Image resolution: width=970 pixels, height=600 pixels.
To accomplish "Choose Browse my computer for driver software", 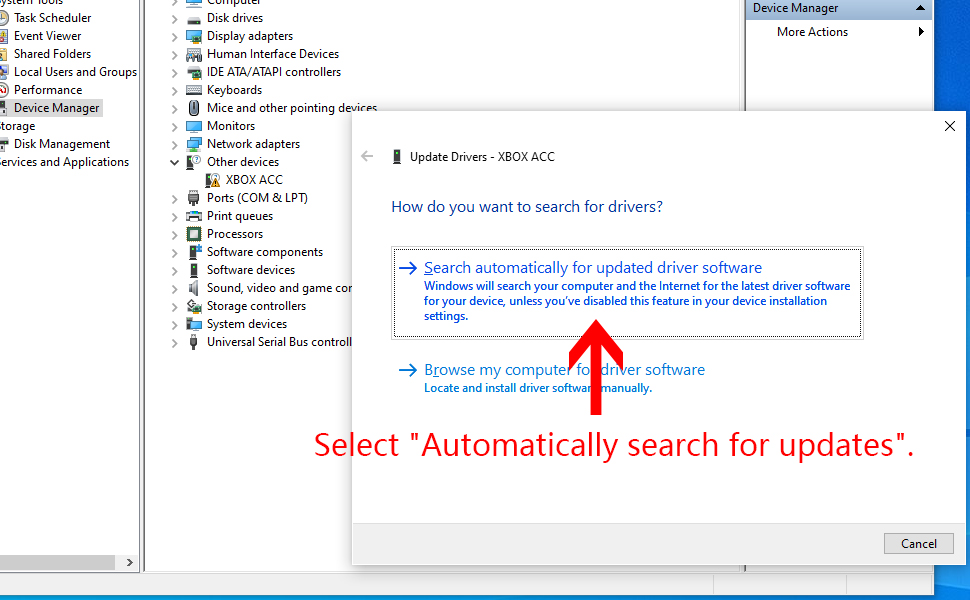I will coord(564,370).
